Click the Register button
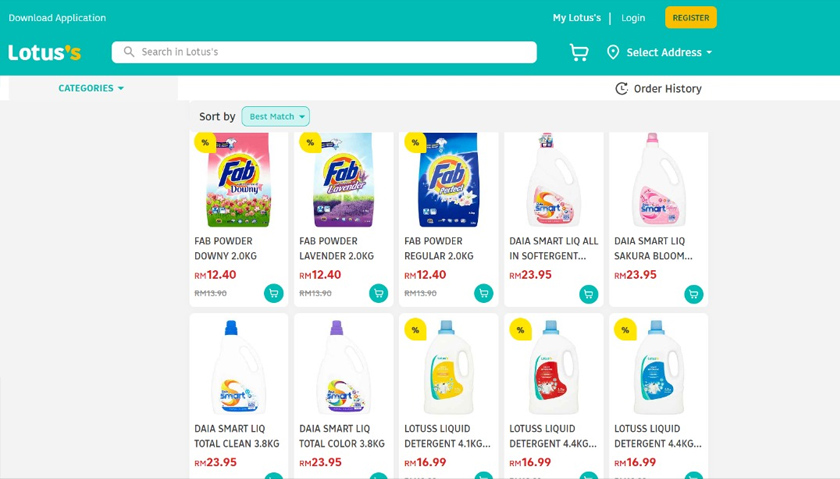The width and height of the screenshot is (840, 479). point(690,18)
